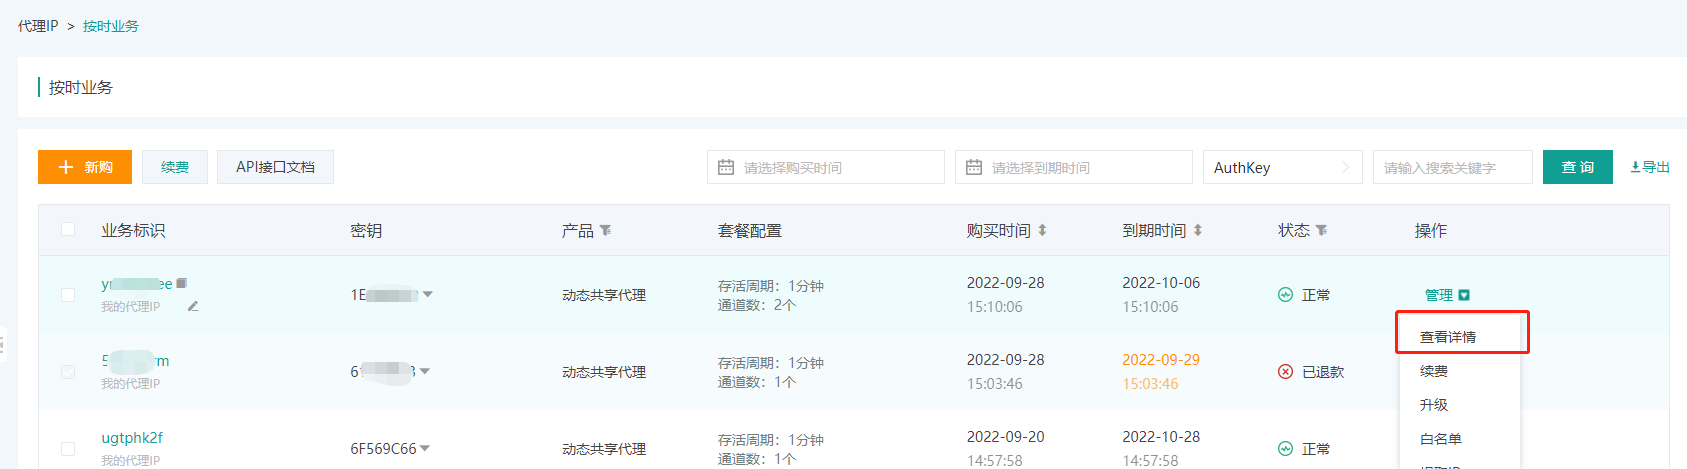
Task: Click the 导出 export link
Action: pyautogui.click(x=1650, y=168)
